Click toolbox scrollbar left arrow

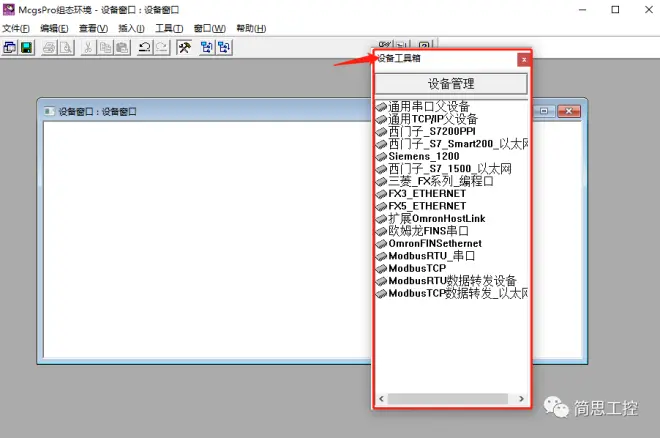[381, 399]
